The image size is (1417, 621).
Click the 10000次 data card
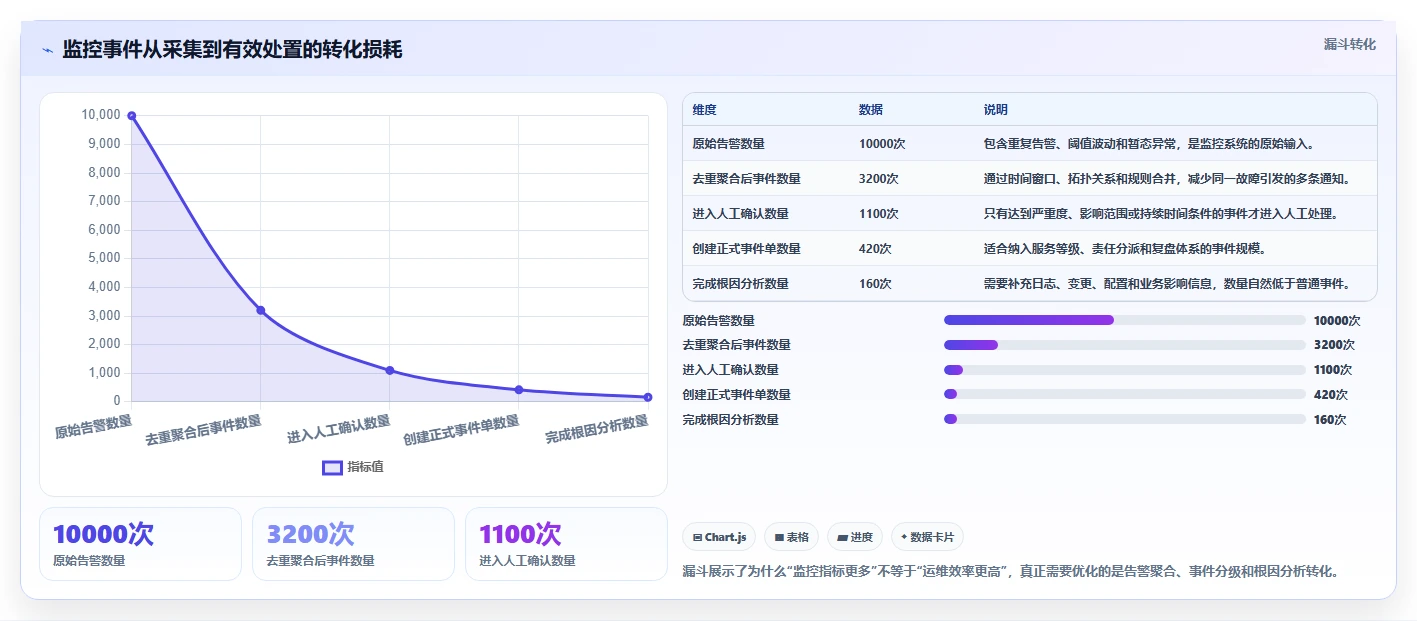[x=140, y=544]
